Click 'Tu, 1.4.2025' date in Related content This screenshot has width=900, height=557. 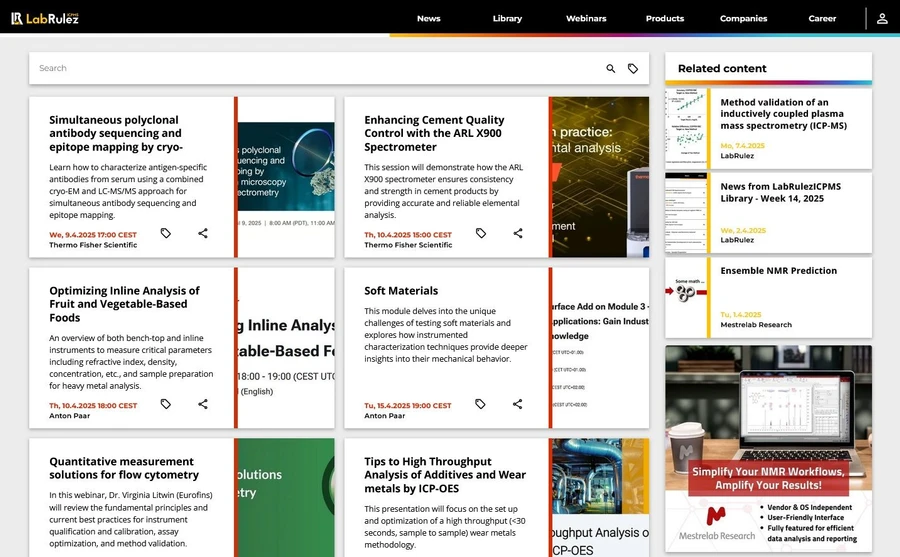740,315
